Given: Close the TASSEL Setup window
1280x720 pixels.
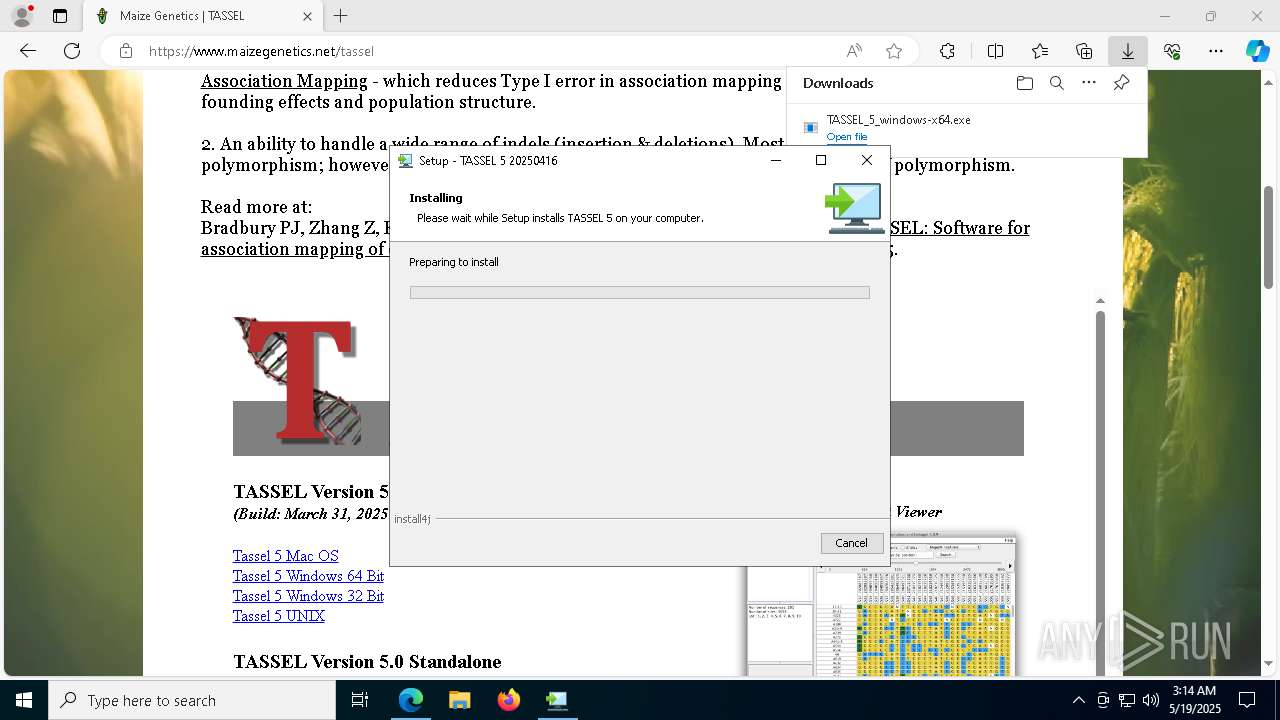Looking at the screenshot, I should [867, 160].
